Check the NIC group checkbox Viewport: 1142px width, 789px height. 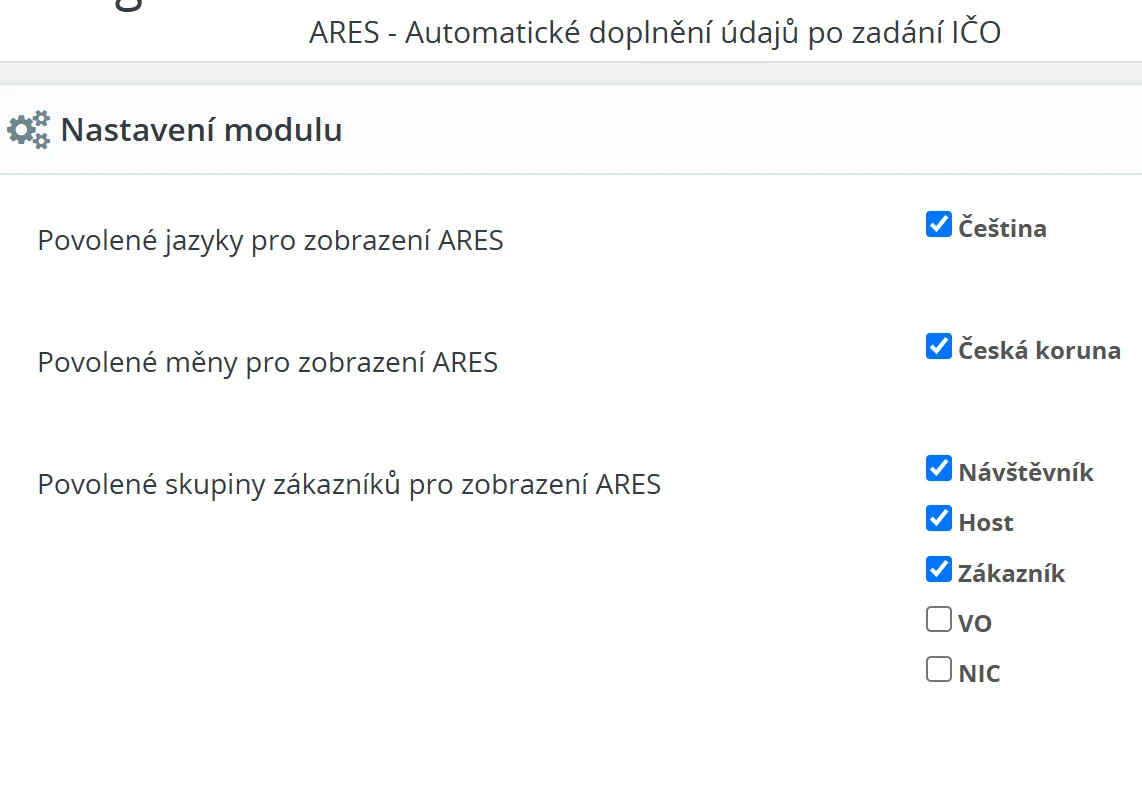click(x=938, y=669)
